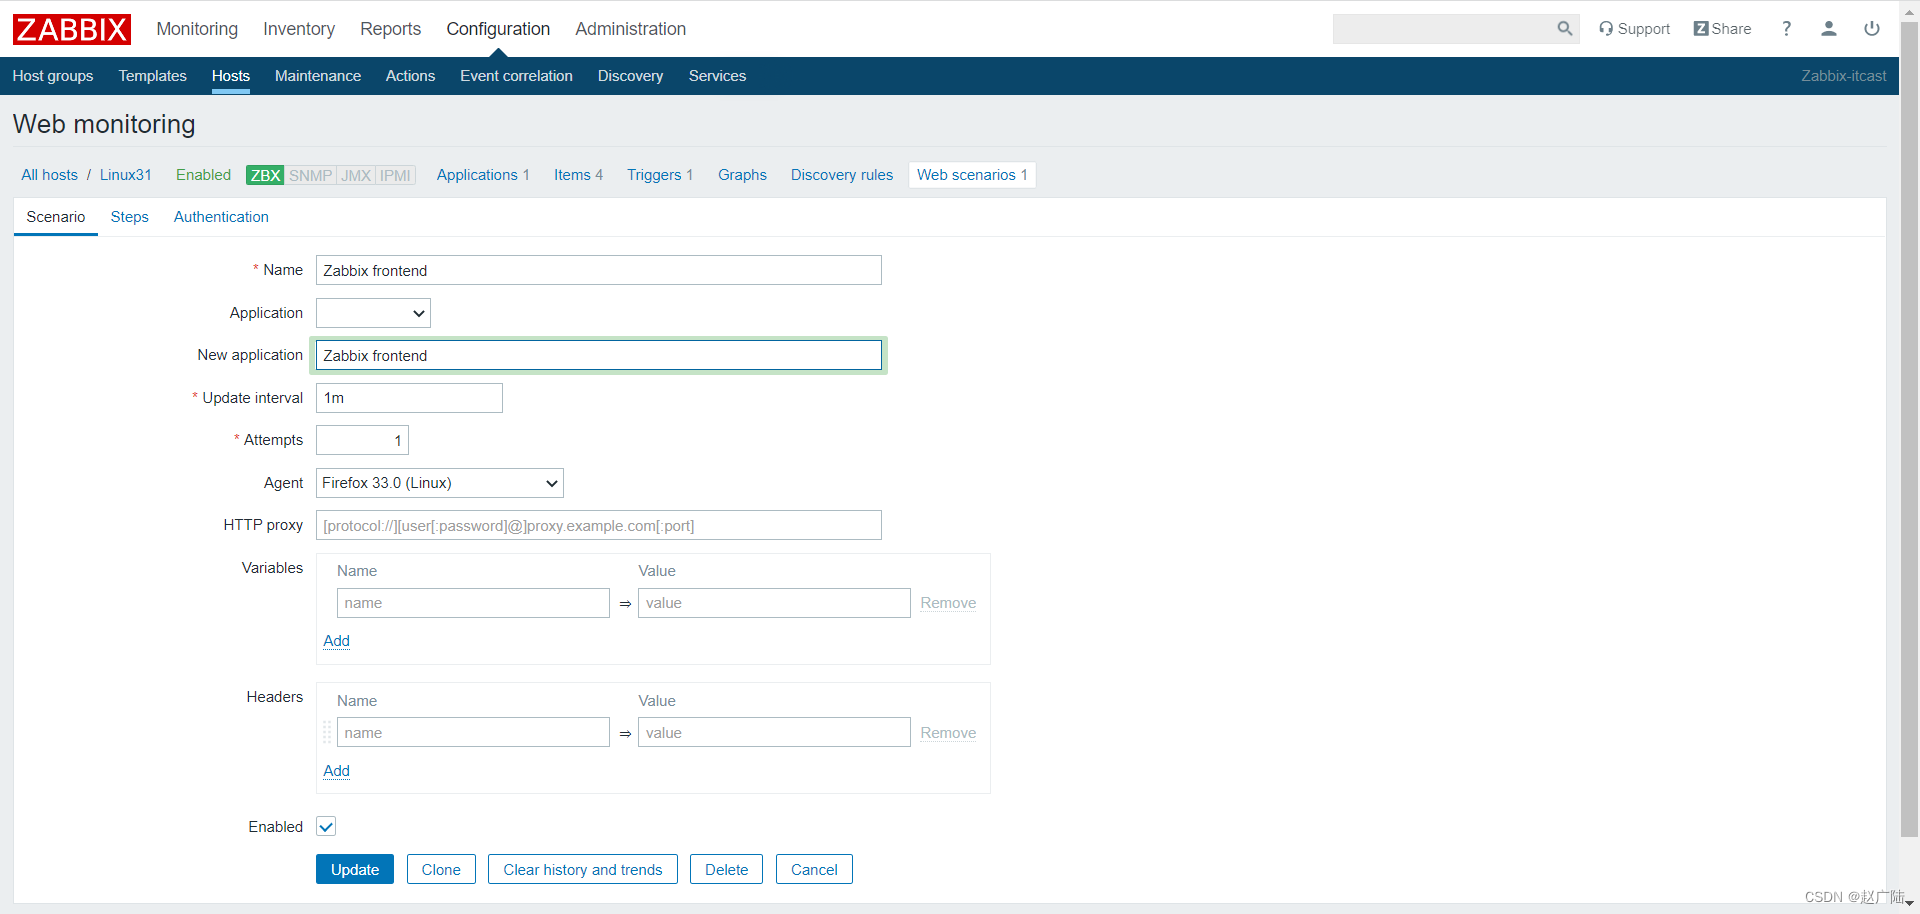Focus the HTTP proxy field

click(599, 525)
